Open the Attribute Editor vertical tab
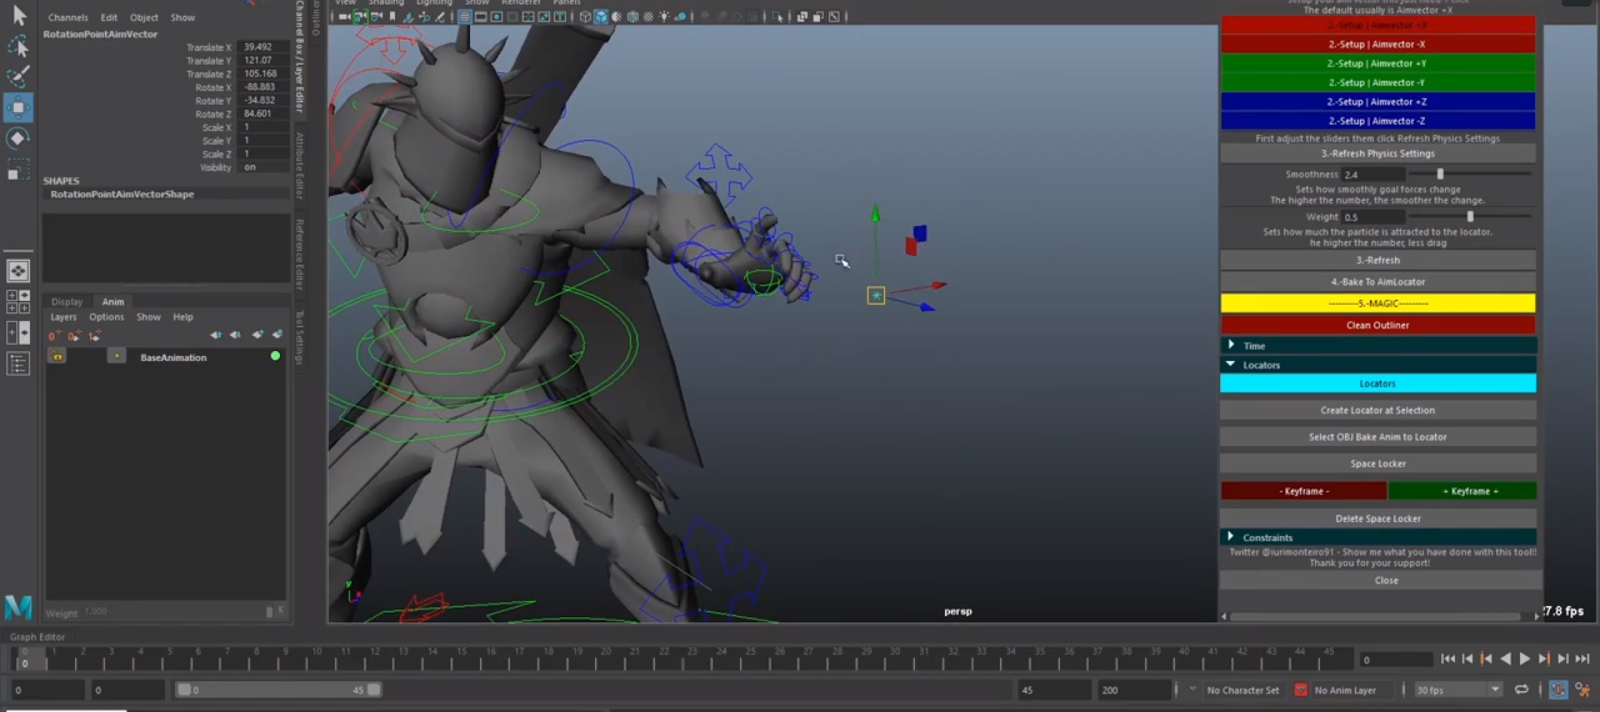The height and width of the screenshot is (712, 1600). click(299, 167)
